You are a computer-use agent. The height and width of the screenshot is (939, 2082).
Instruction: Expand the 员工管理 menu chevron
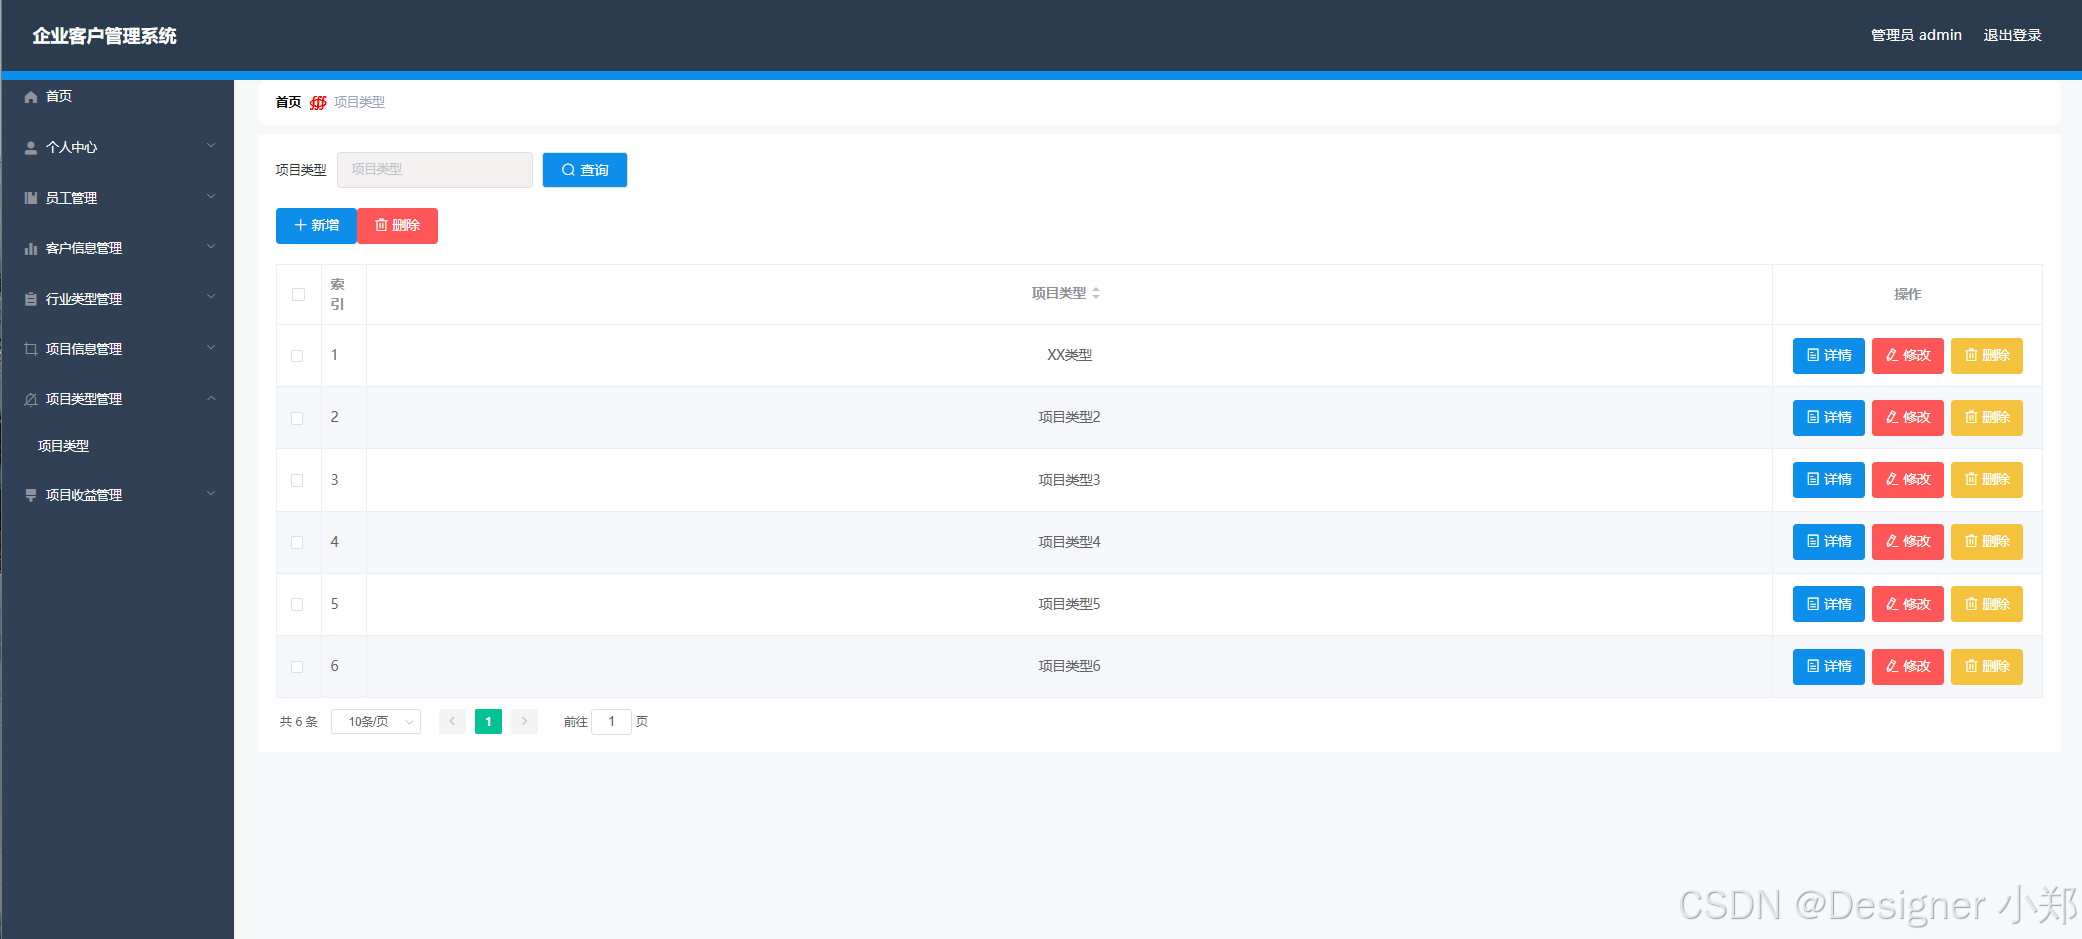pos(211,197)
